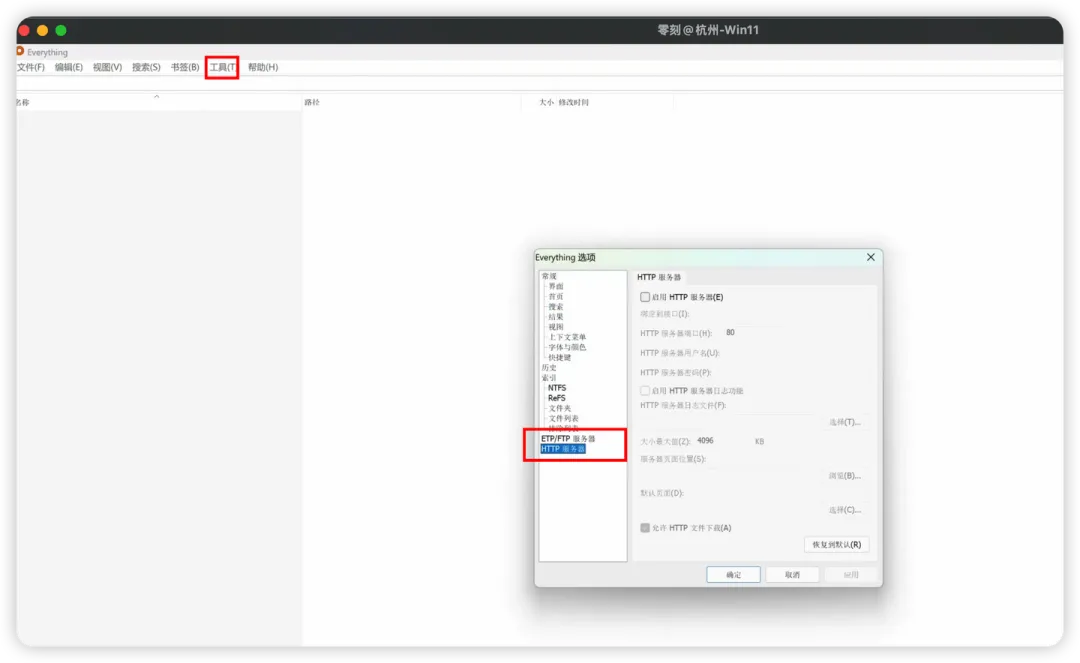Select 界面 in options tree

(x=556, y=286)
